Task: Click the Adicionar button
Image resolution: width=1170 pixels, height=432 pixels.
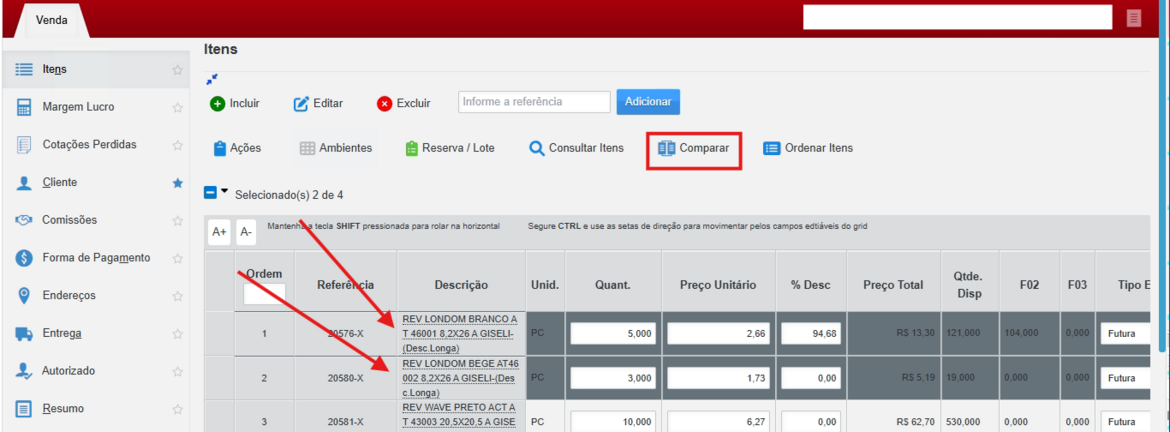Action: point(648,101)
